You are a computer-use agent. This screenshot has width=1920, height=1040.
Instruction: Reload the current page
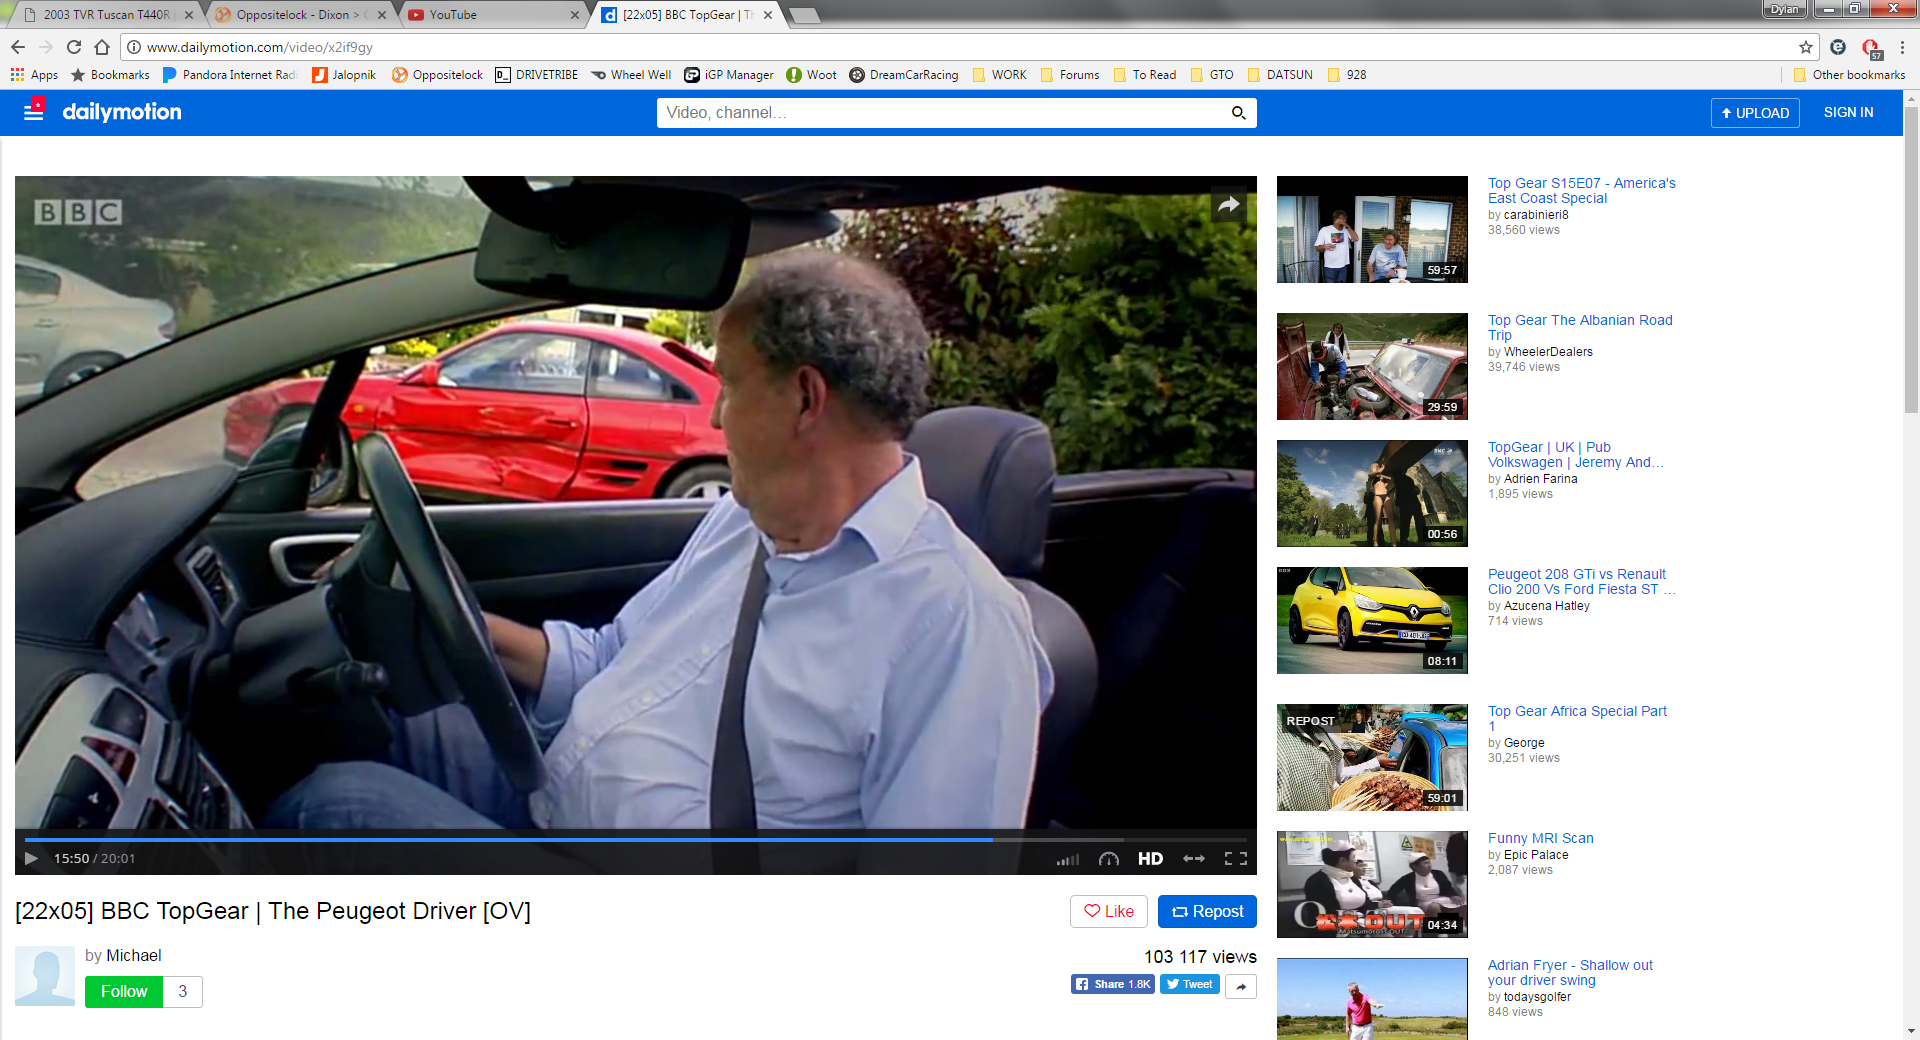(74, 47)
